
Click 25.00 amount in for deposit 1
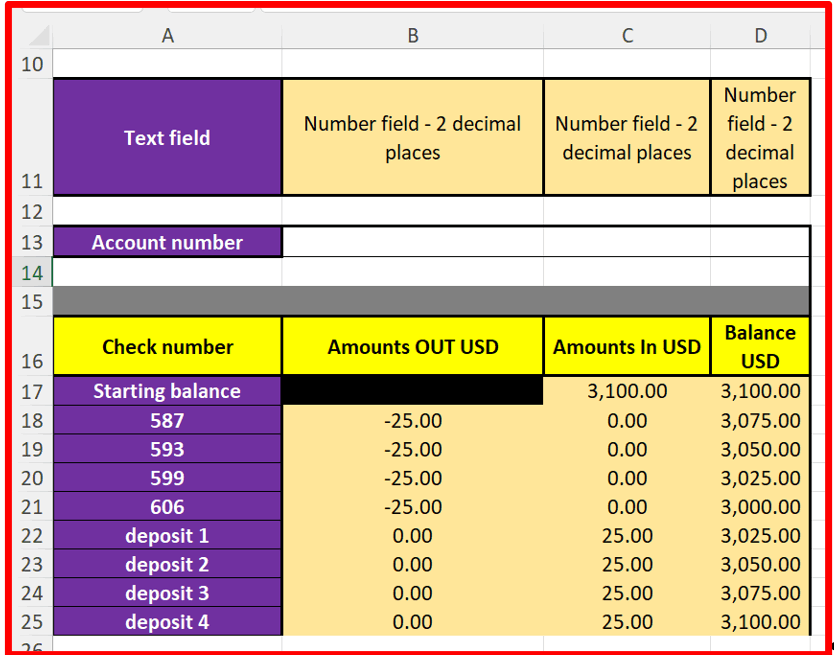[x=627, y=535]
